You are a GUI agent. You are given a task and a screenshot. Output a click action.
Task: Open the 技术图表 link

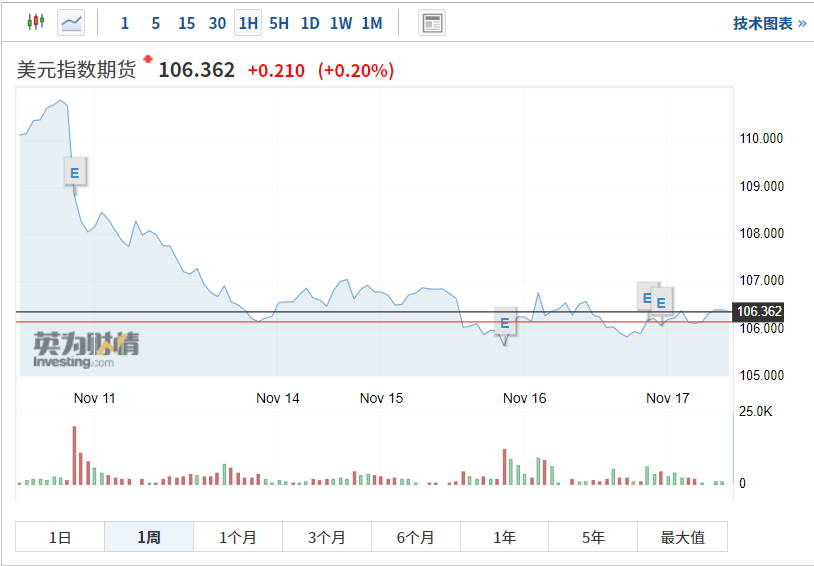tap(769, 23)
